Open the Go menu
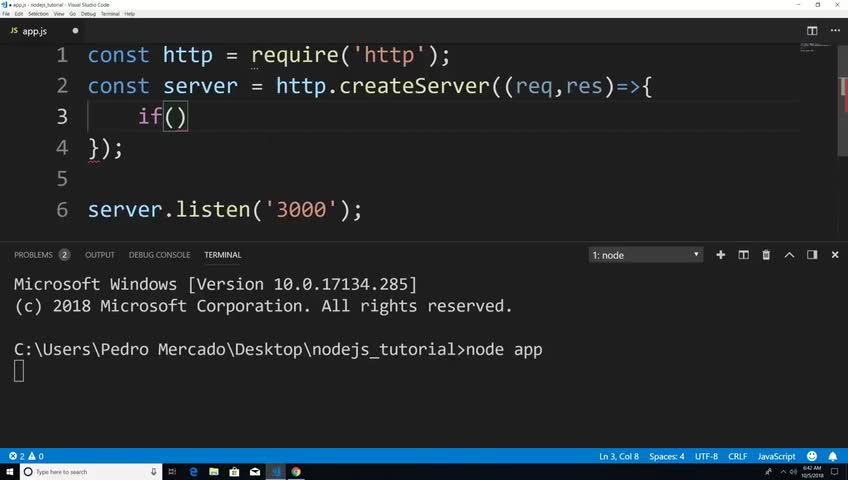Image resolution: width=848 pixels, height=480 pixels. pyautogui.click(x=72, y=14)
